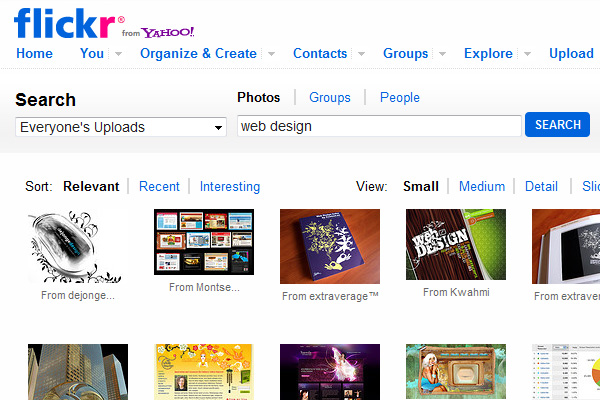Open the Explore navigation link
Viewport: 600px width, 400px height.
coord(488,54)
